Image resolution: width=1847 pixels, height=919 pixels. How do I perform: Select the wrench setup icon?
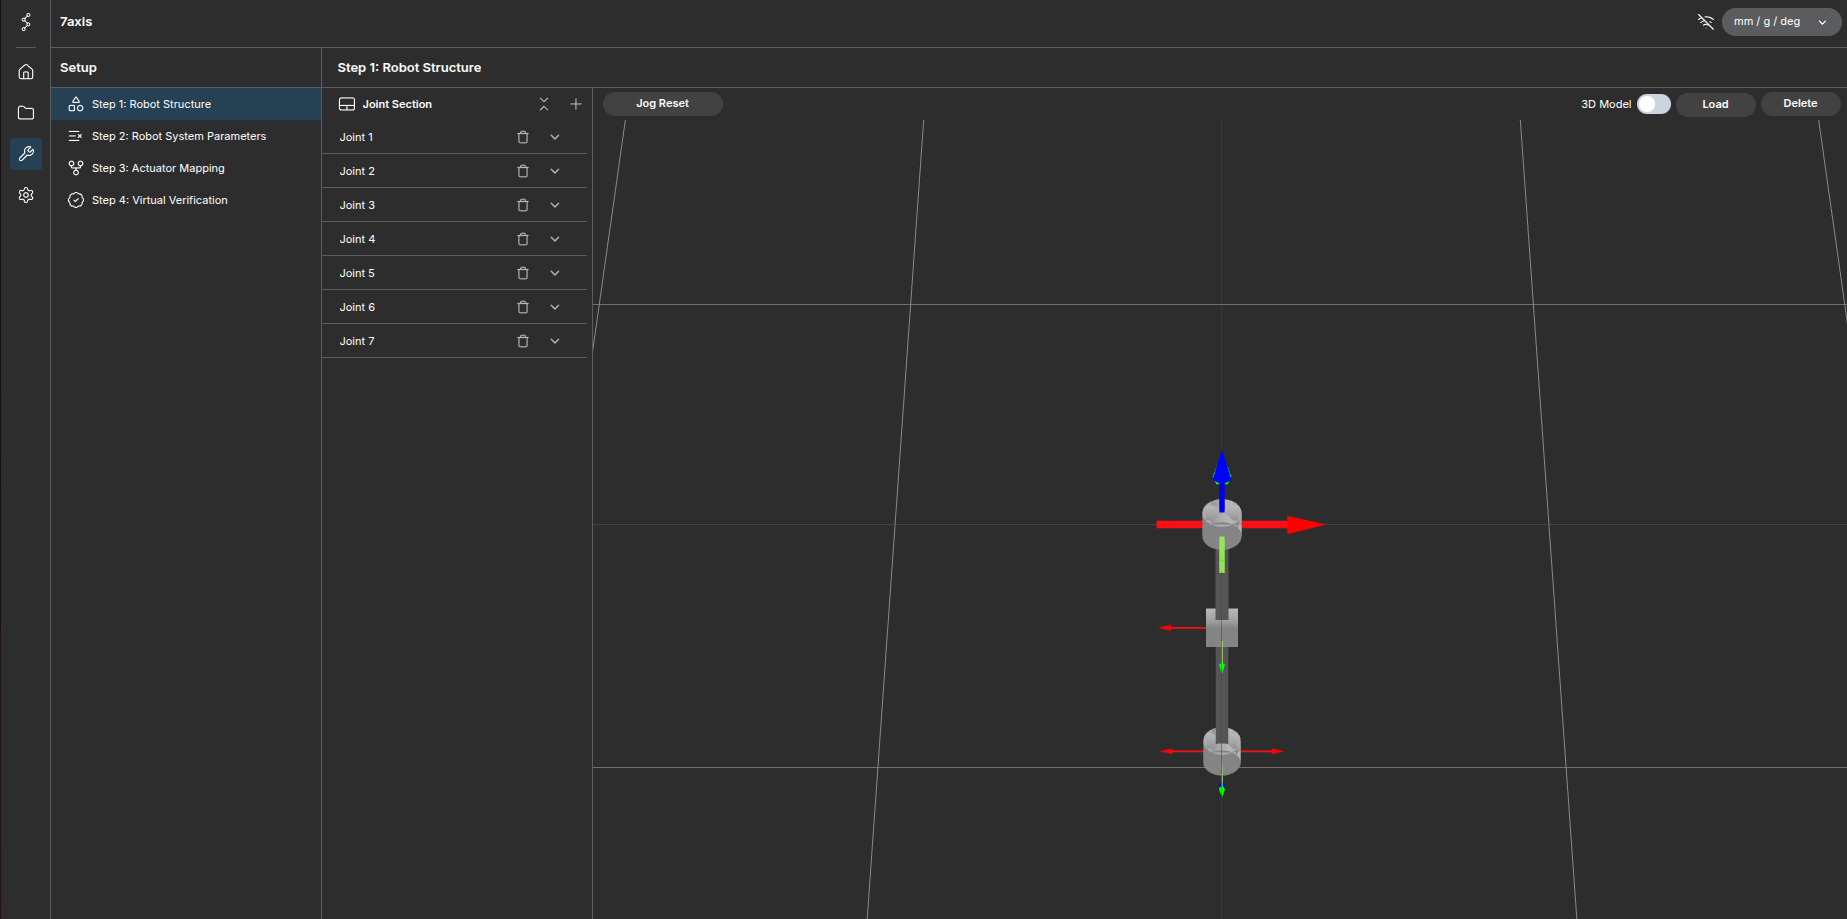click(26, 154)
